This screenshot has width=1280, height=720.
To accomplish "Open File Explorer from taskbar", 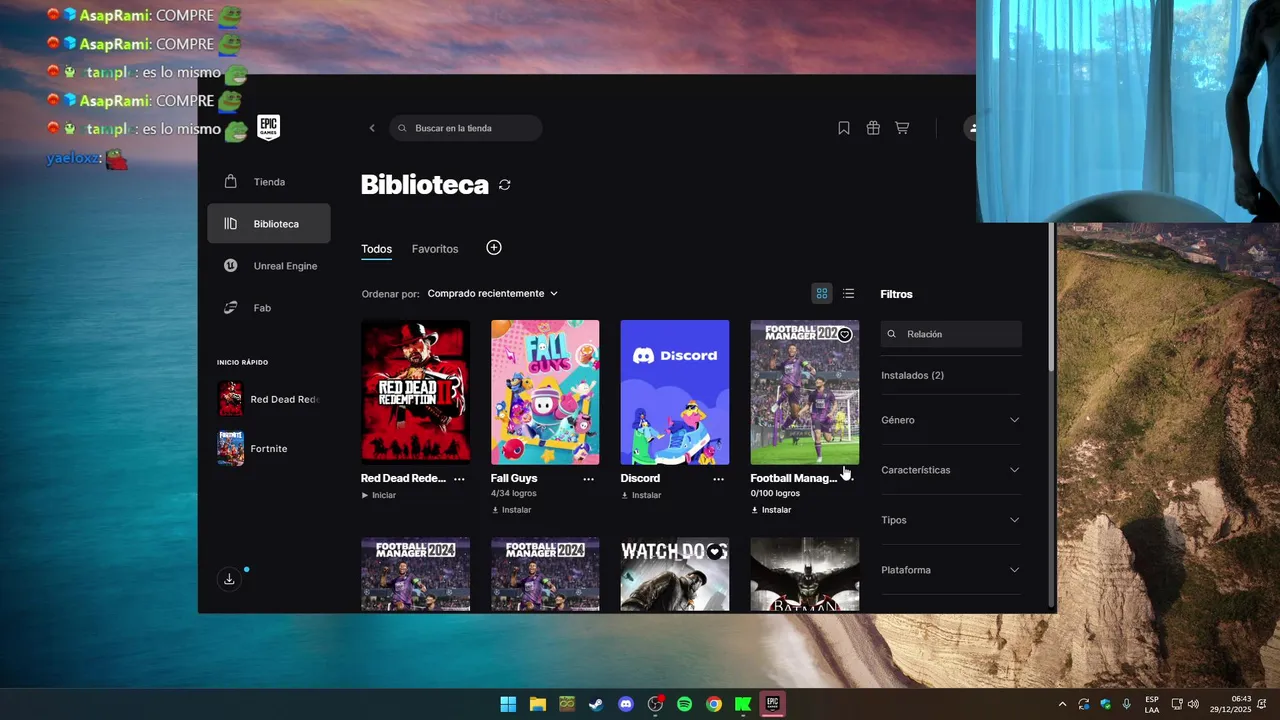I will point(538,704).
